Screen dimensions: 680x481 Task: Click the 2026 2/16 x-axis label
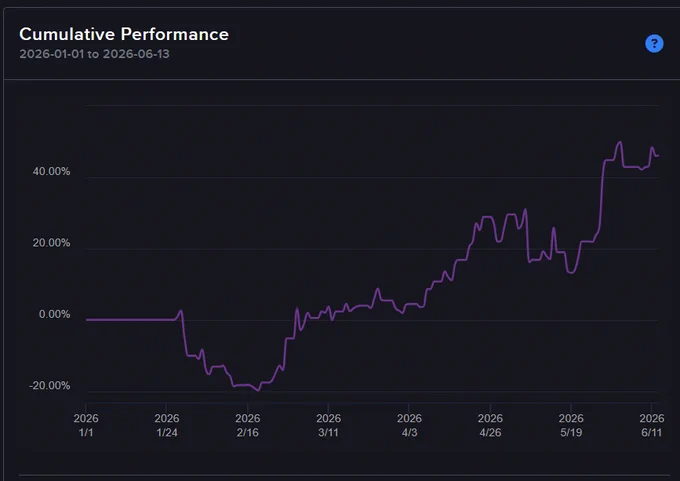(248, 425)
